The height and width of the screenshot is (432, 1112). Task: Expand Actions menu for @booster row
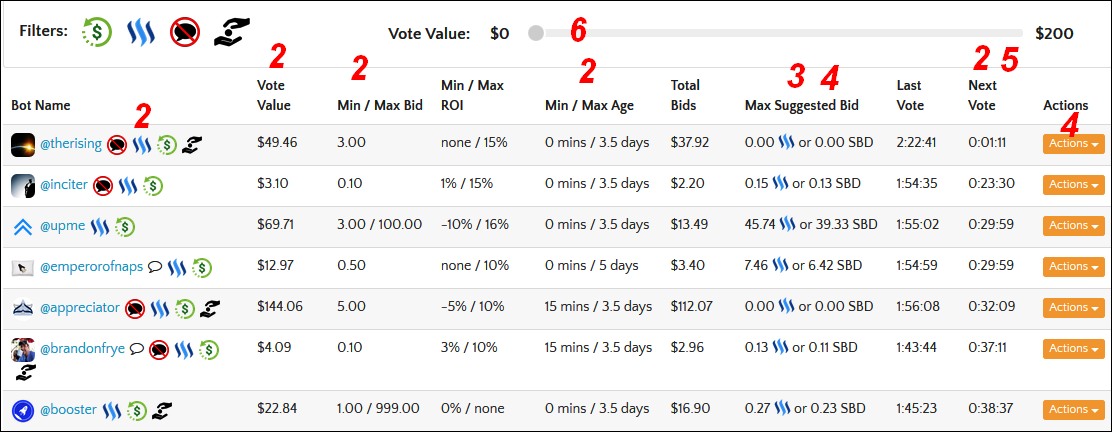click(1073, 409)
